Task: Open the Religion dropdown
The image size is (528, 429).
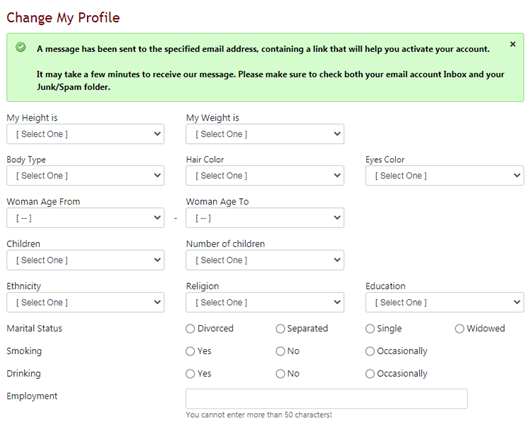Action: point(265,302)
